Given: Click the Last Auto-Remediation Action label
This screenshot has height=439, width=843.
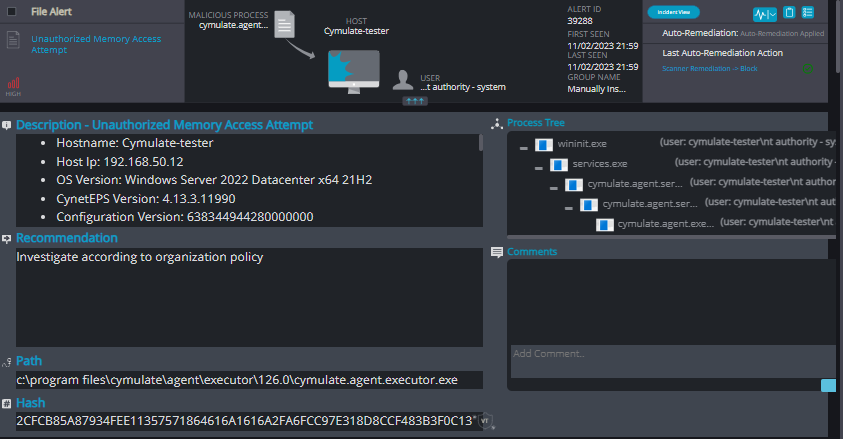Looking at the screenshot, I should (x=723, y=53).
